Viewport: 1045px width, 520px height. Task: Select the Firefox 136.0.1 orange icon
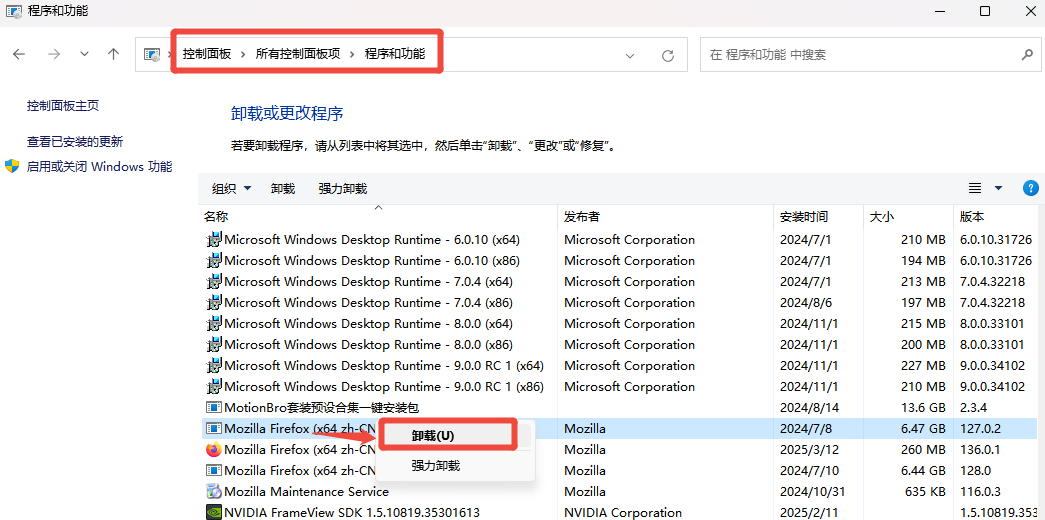[213, 449]
